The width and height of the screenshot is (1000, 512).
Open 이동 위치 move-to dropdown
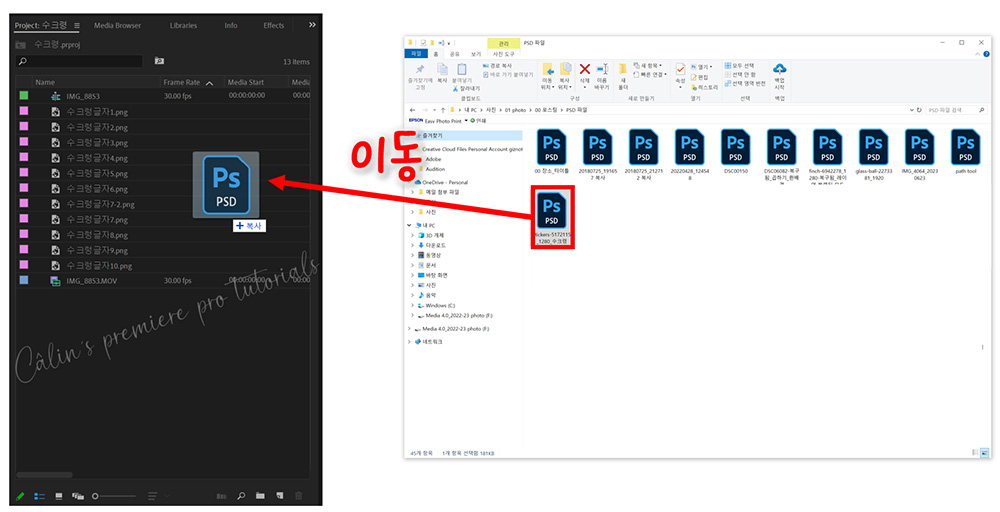point(547,77)
